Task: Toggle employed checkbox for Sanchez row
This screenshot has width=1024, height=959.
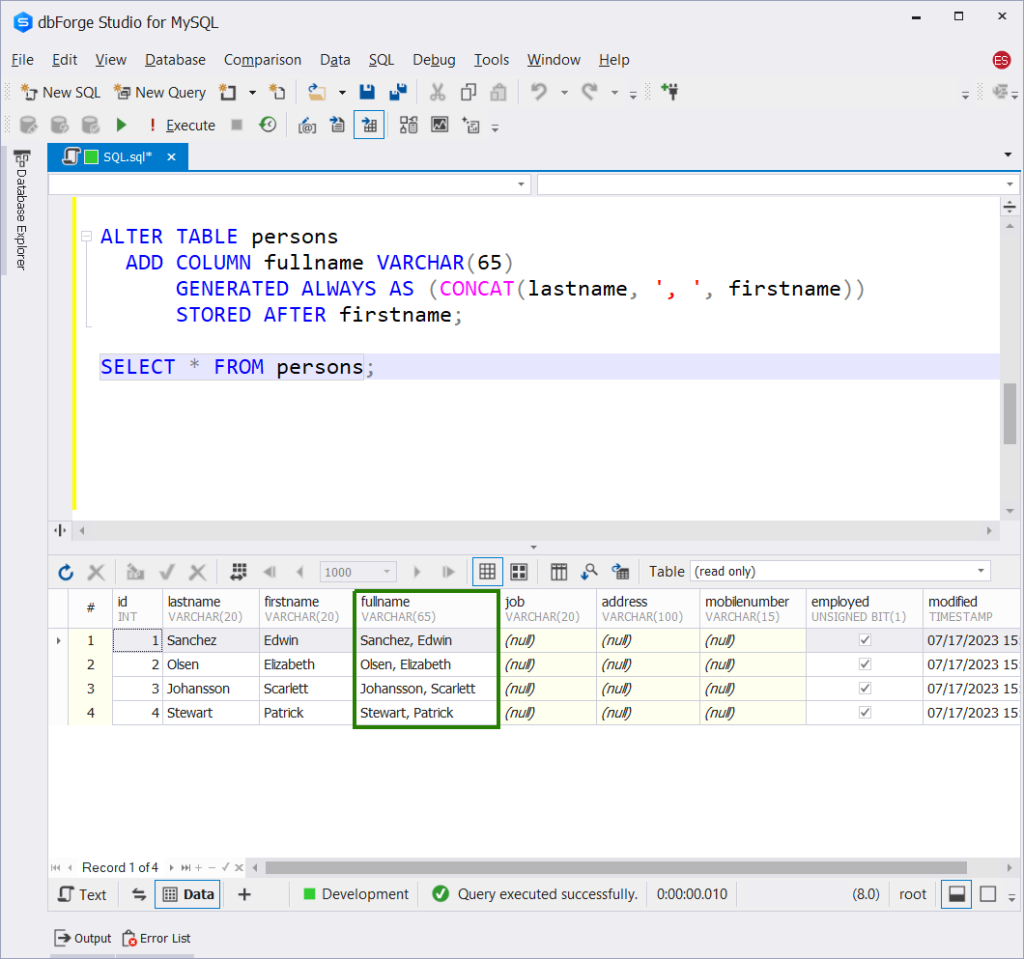Action: 865,640
